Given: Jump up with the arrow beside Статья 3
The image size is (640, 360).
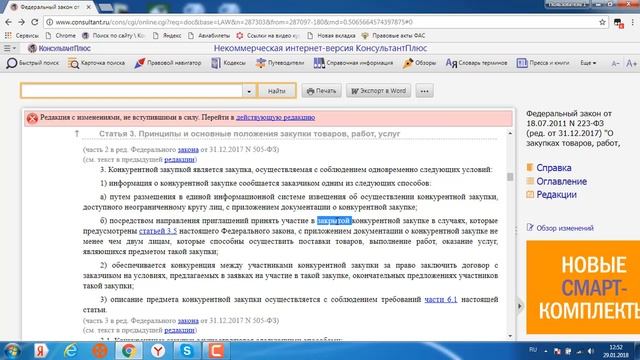Looking at the screenshot, I should [76, 133].
